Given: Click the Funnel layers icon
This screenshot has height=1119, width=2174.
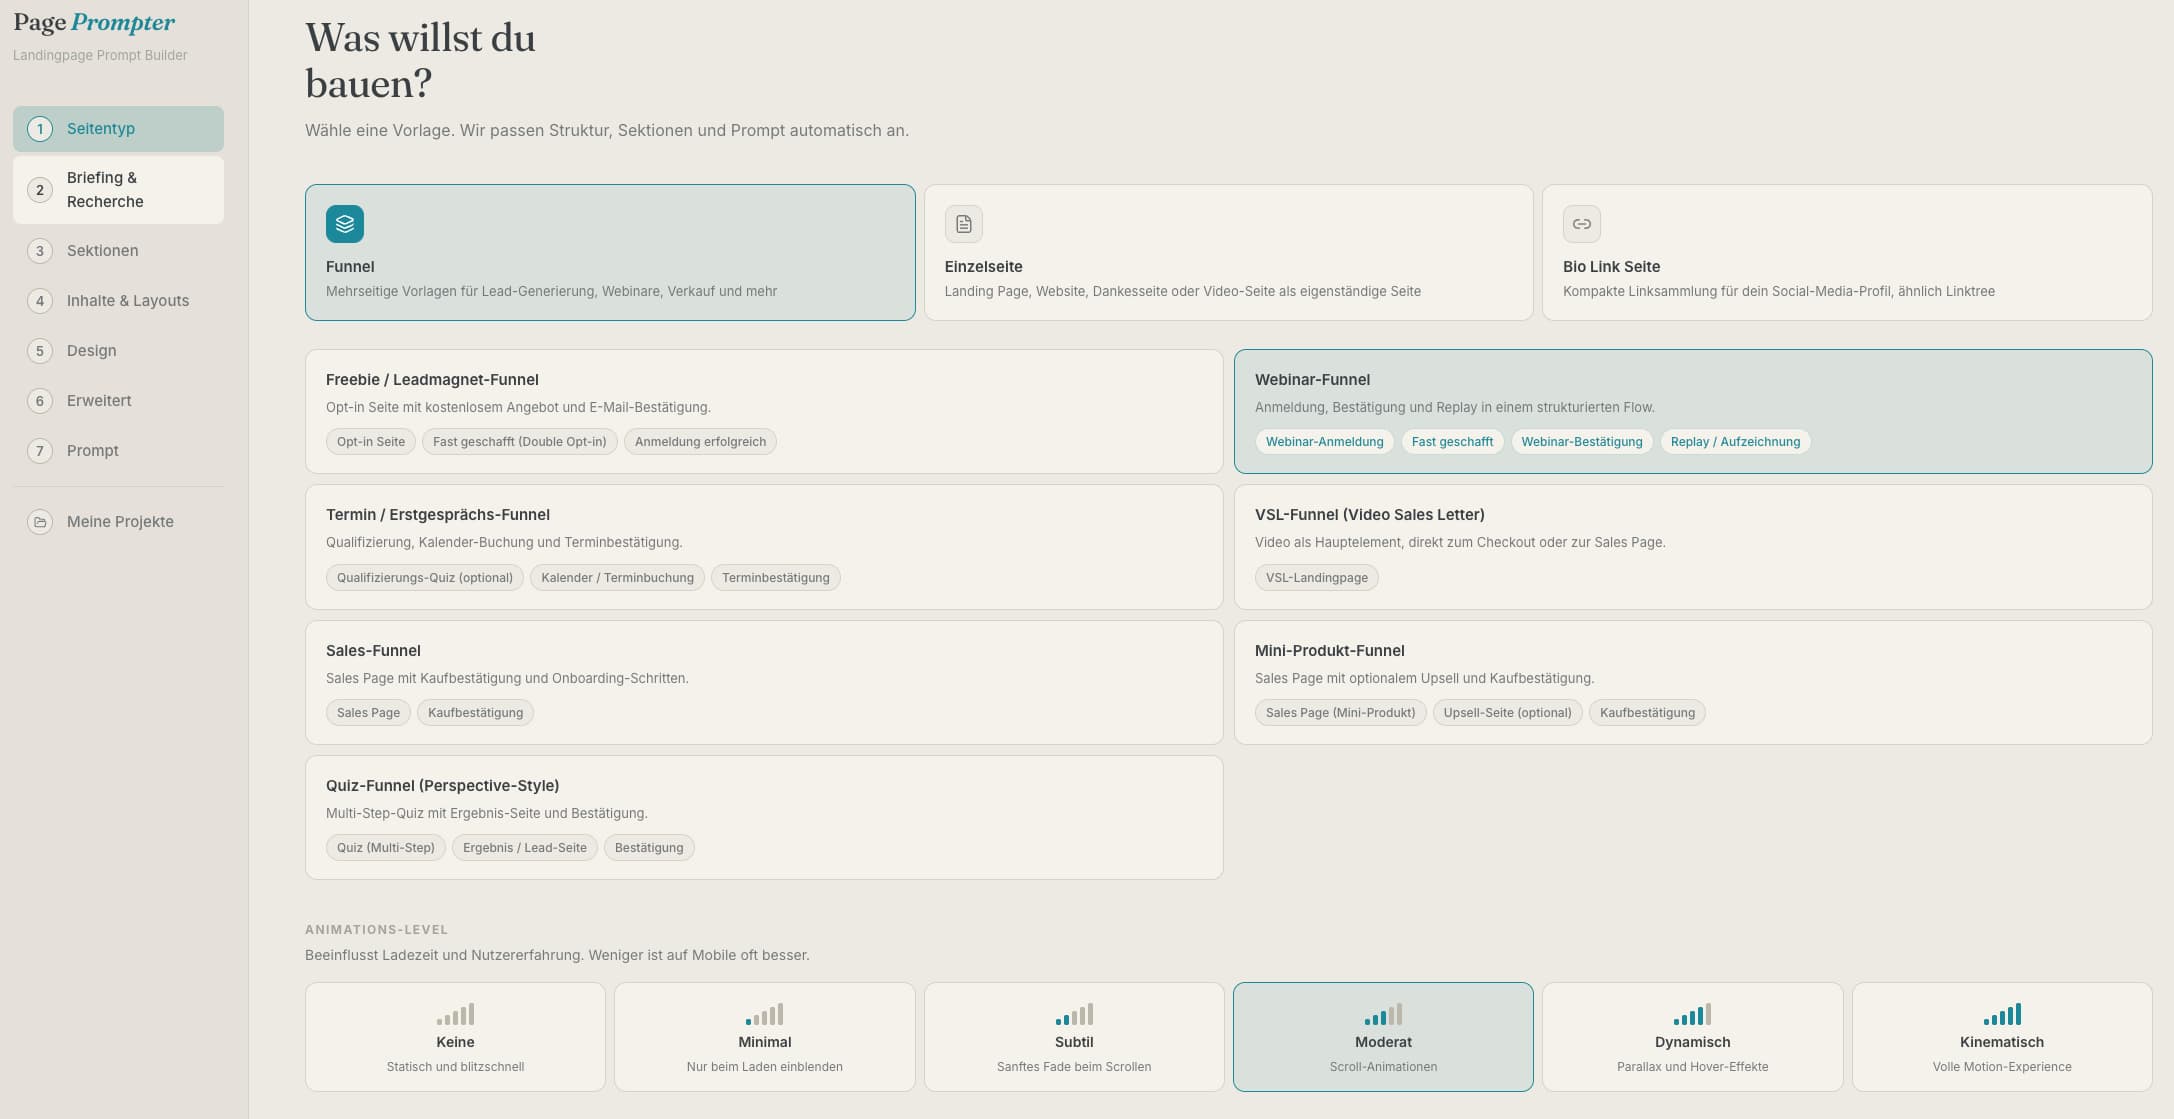Looking at the screenshot, I should (x=345, y=224).
